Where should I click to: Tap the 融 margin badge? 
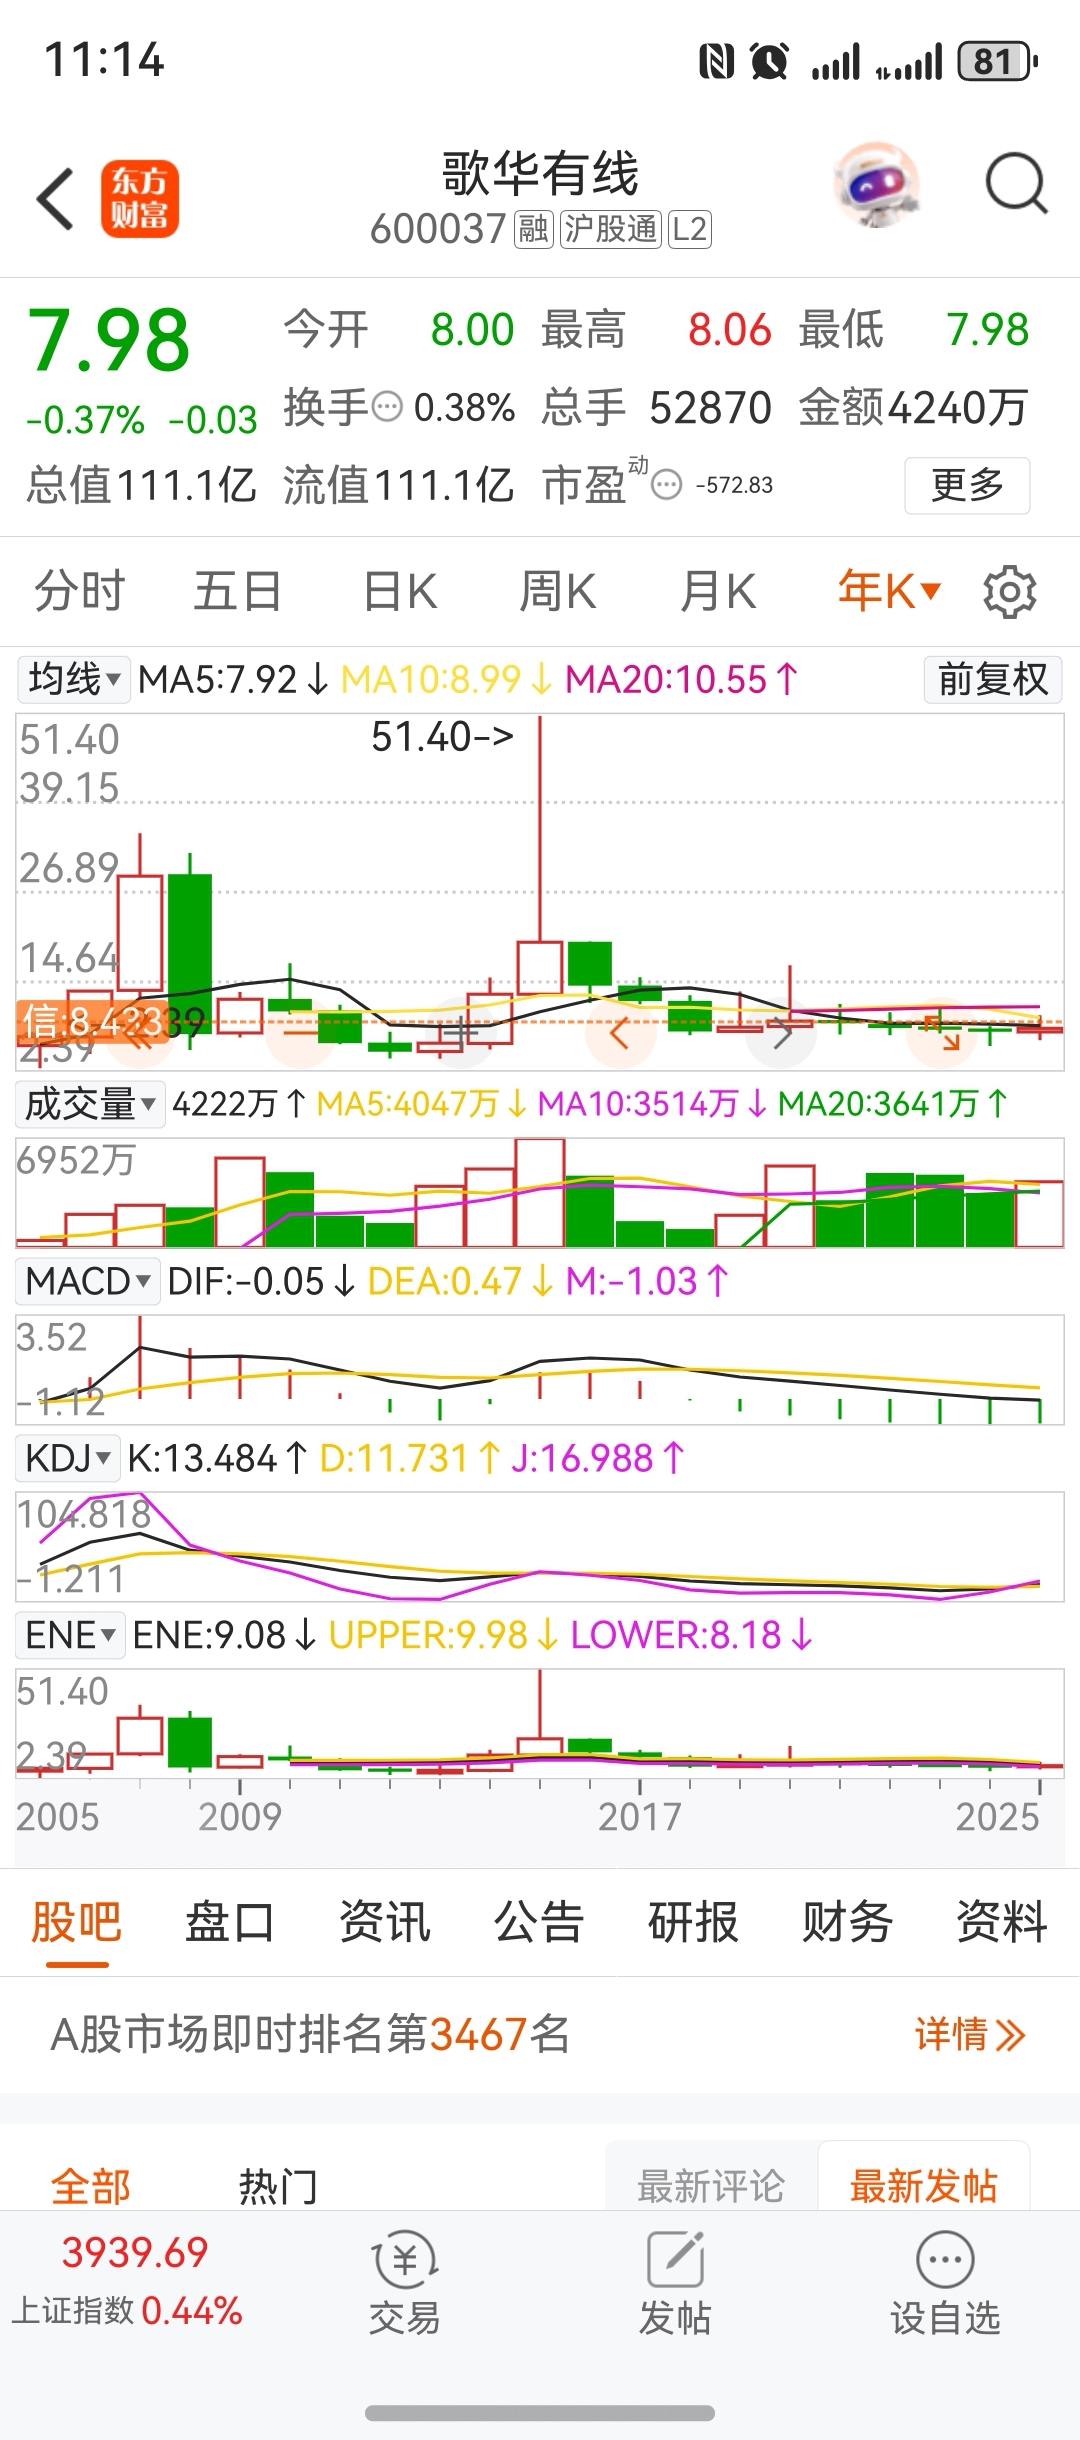[x=533, y=229]
